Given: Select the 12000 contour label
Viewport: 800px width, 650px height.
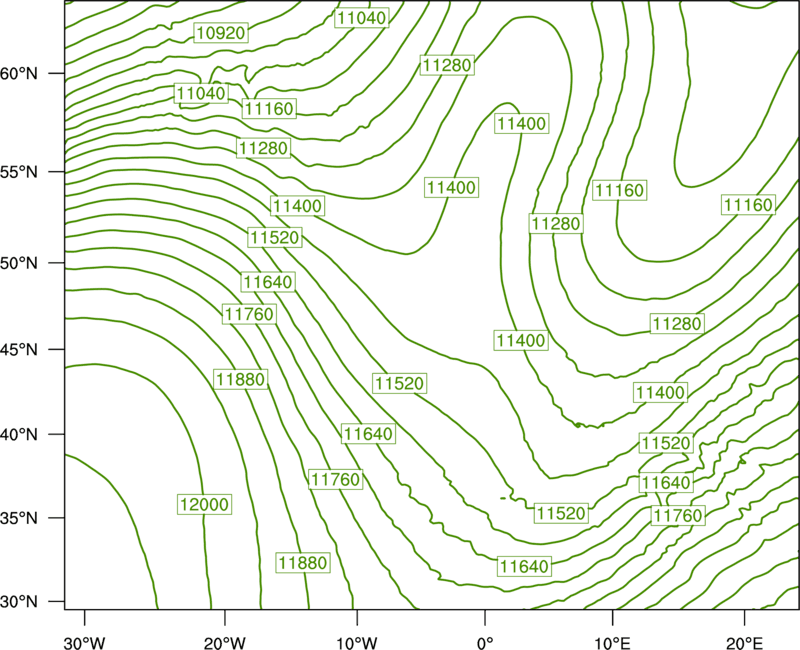Looking at the screenshot, I should point(205,504).
